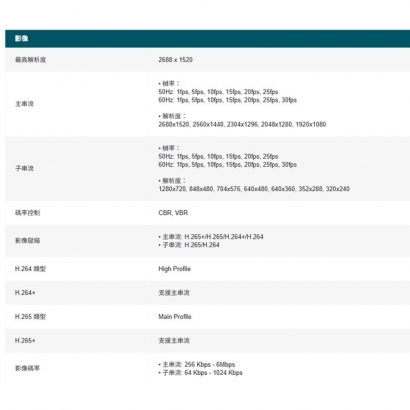
Task: Select the H.265 類型 row label
Action: tap(30, 317)
